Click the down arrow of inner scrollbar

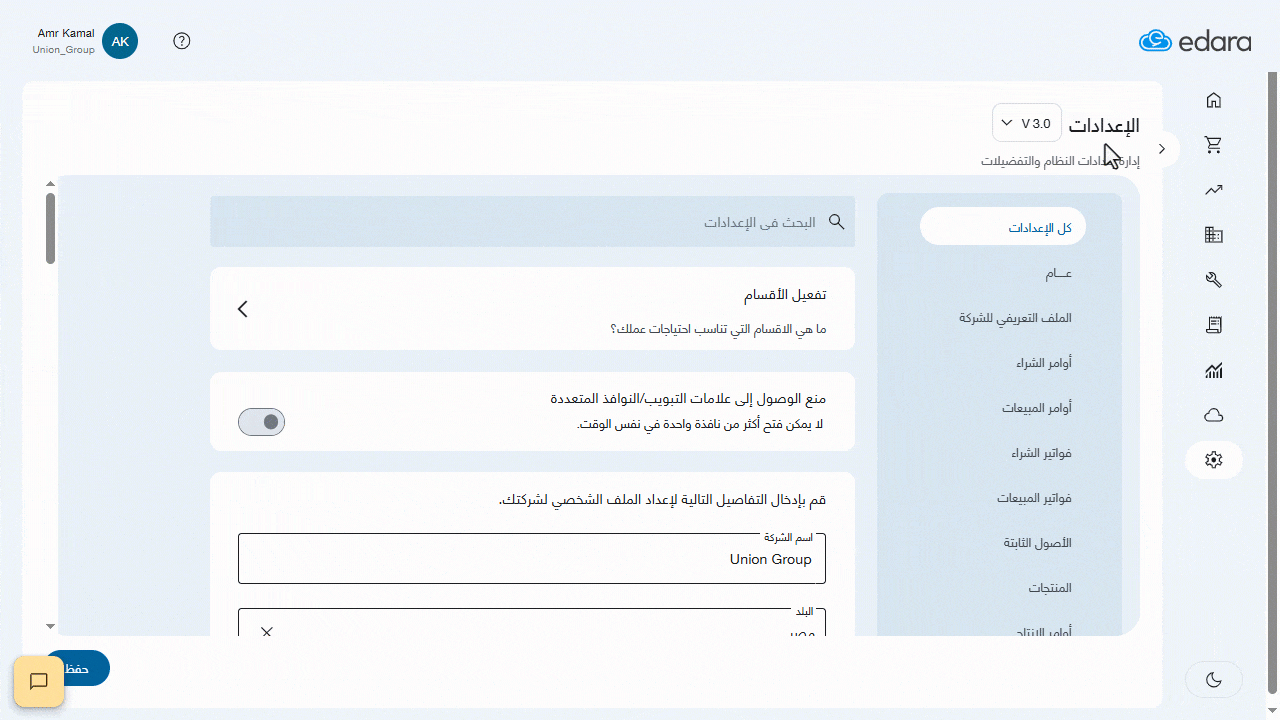click(x=50, y=626)
